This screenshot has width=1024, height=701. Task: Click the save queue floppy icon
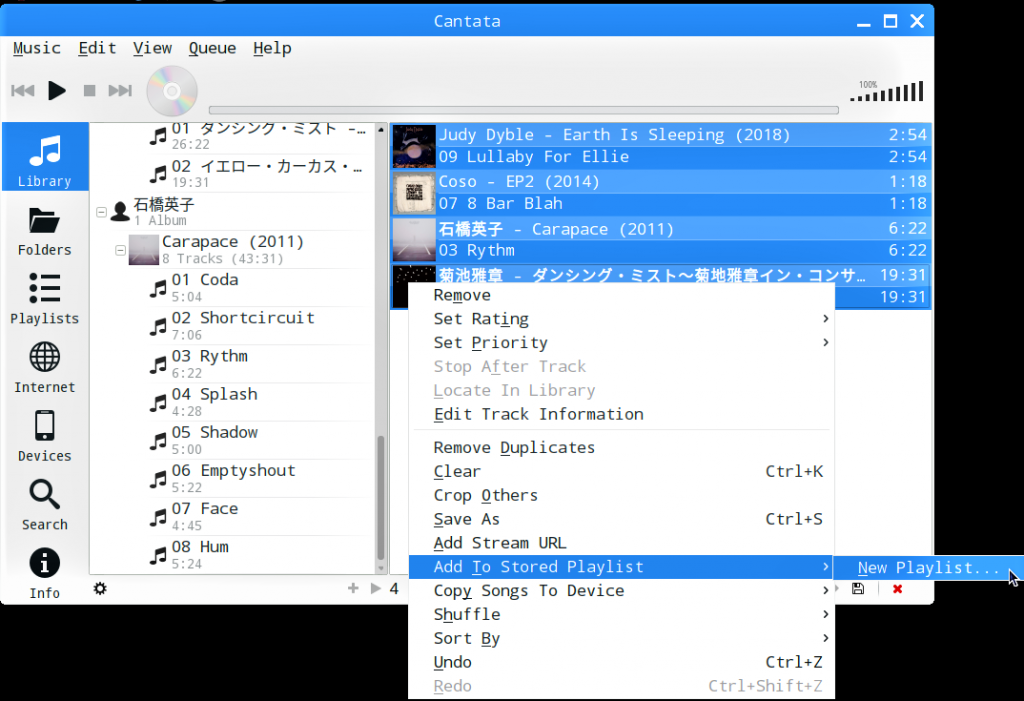coord(858,589)
